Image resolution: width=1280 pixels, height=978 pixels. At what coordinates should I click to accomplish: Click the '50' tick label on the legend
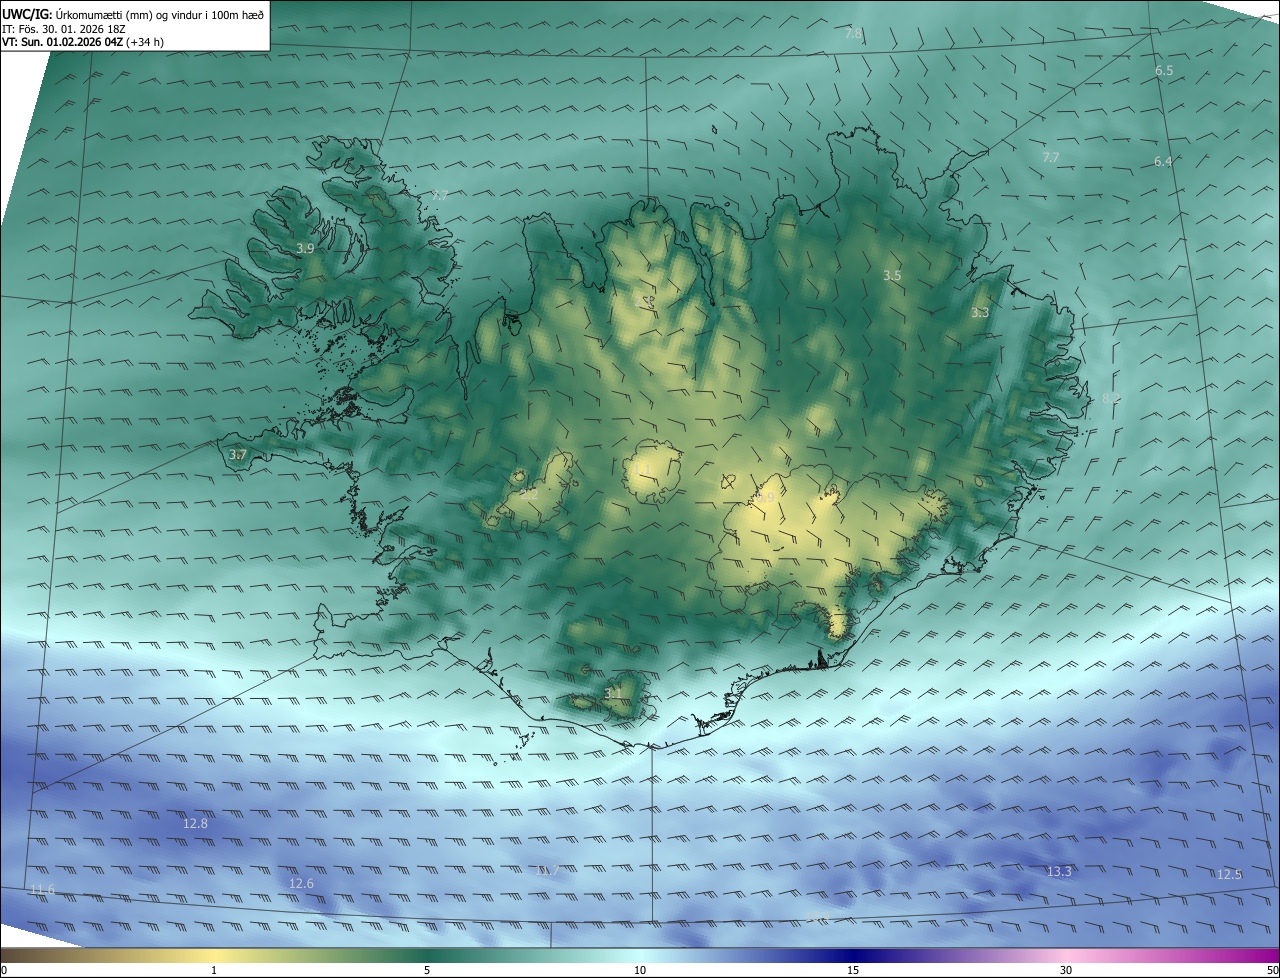(1272, 970)
